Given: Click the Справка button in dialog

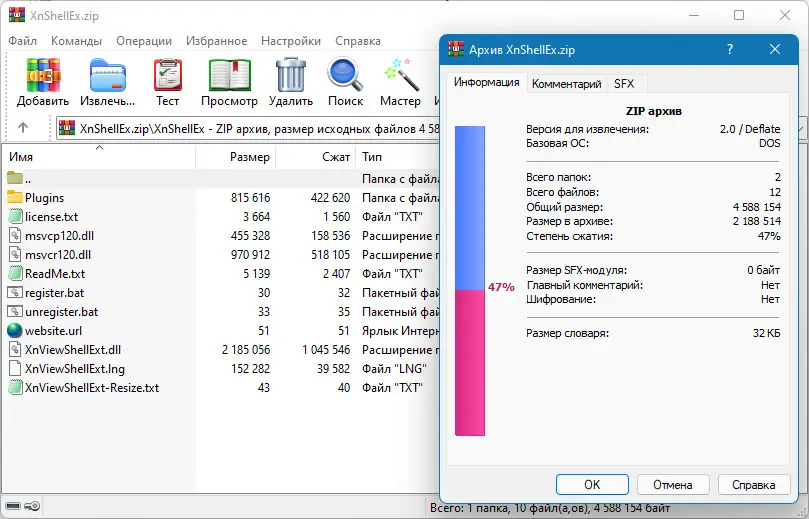Looking at the screenshot, I should tap(753, 484).
